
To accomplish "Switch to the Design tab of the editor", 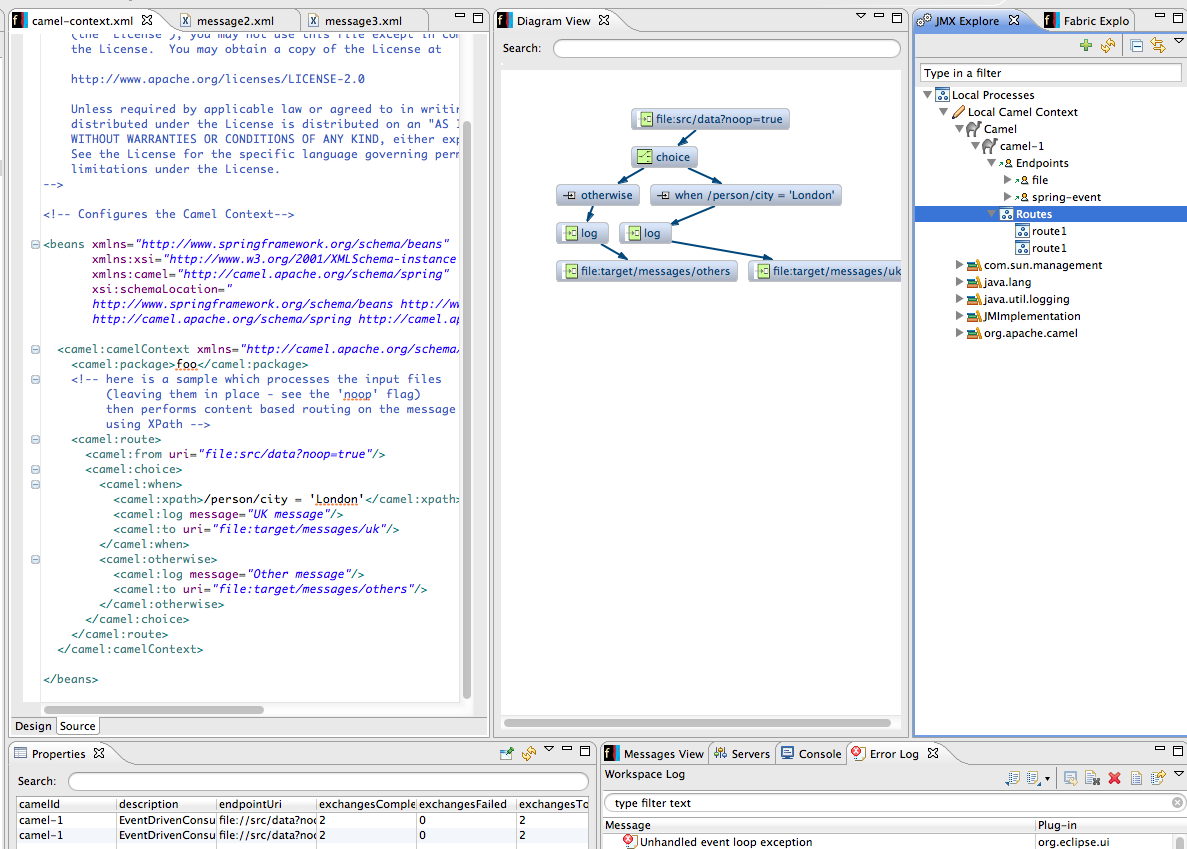I will [x=33, y=726].
